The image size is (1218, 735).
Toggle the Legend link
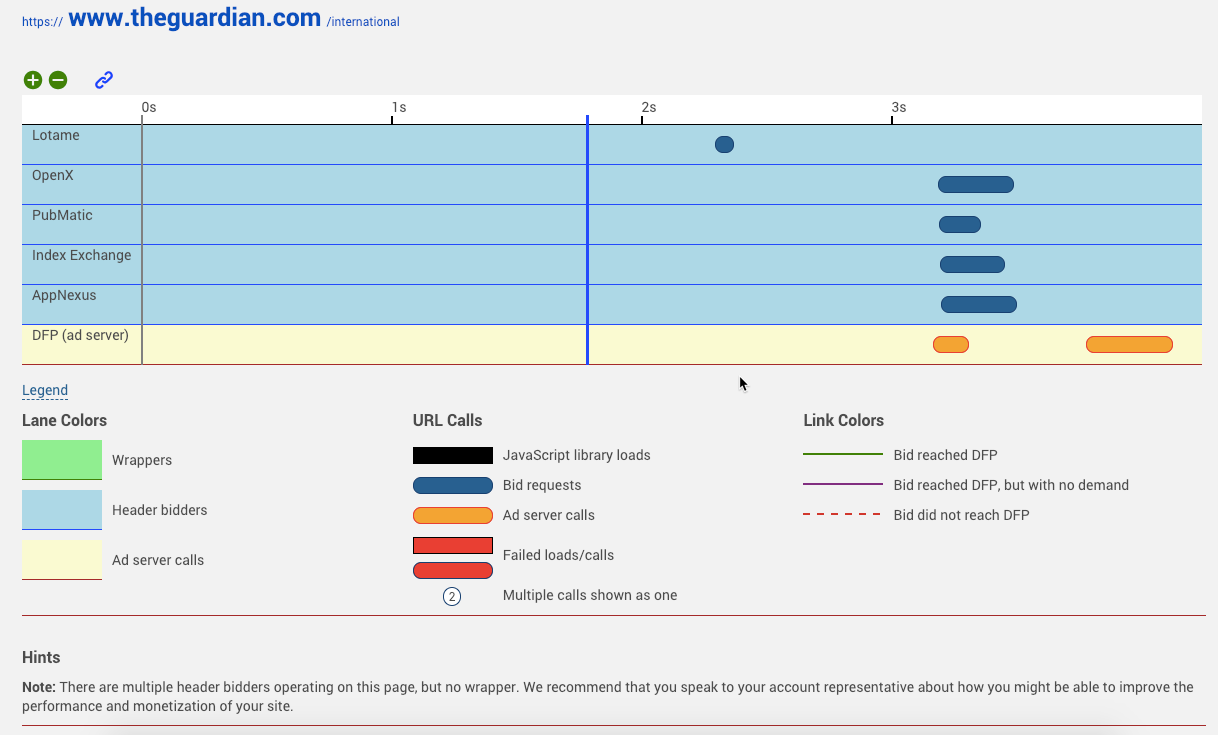pyautogui.click(x=45, y=390)
